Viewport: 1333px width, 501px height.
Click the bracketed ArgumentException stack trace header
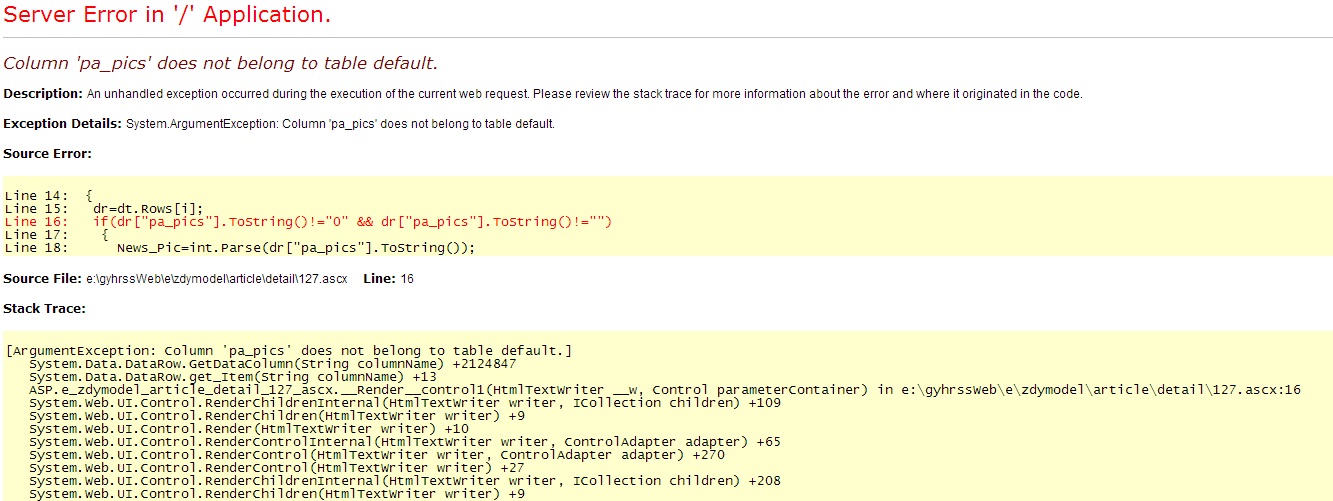288,351
